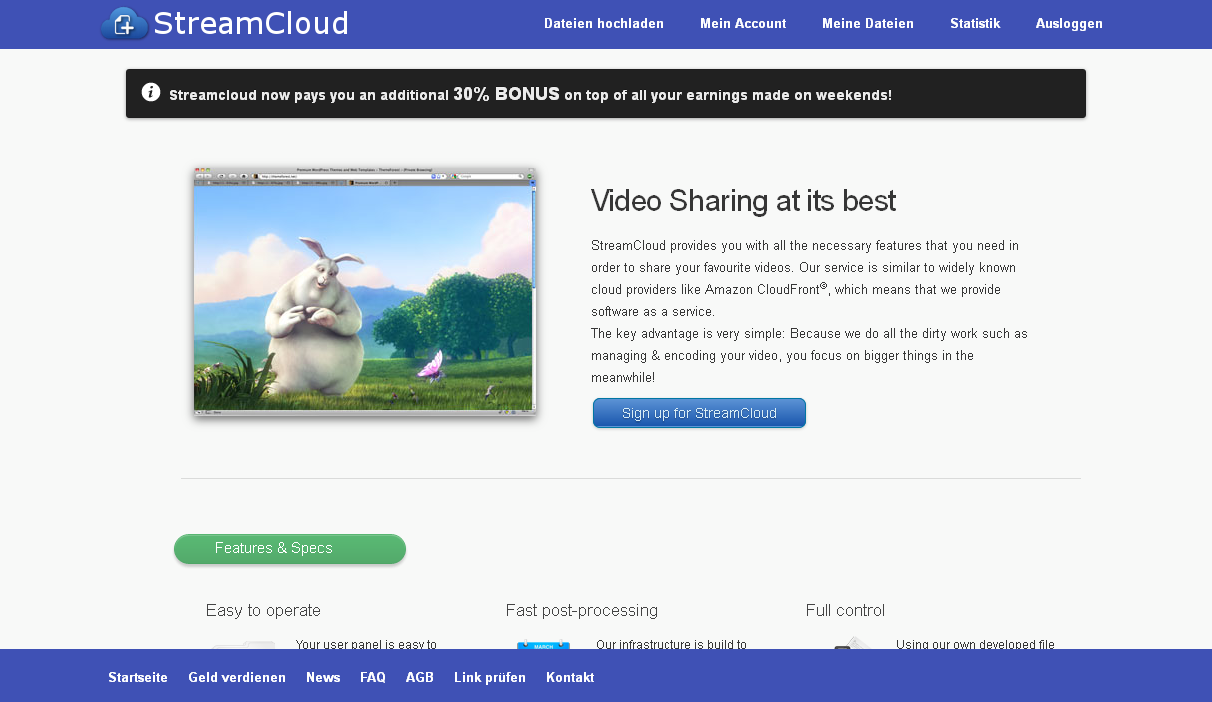Click the Big Buck Bunny browser screenshot

[365, 291]
